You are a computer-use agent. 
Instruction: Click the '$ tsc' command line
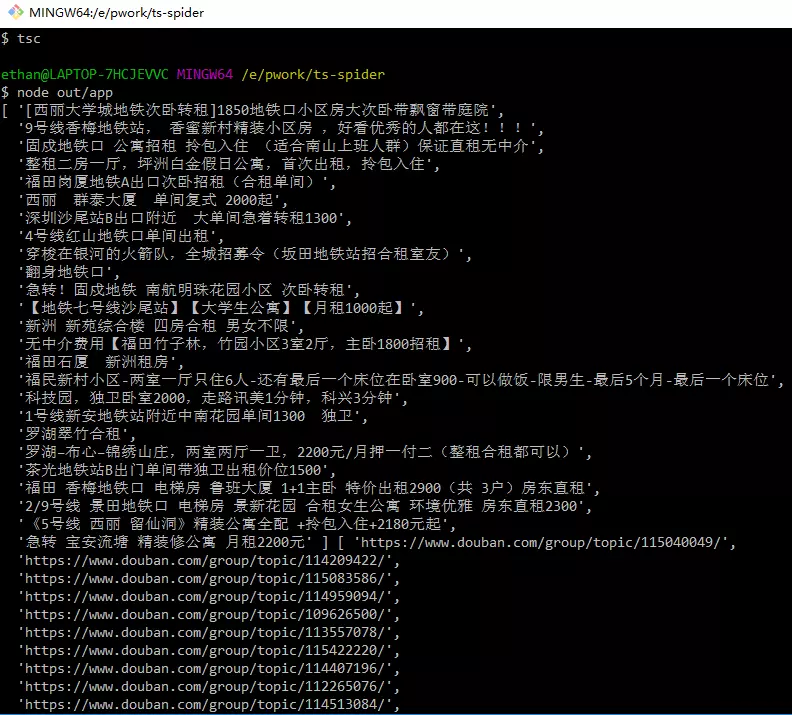21,39
